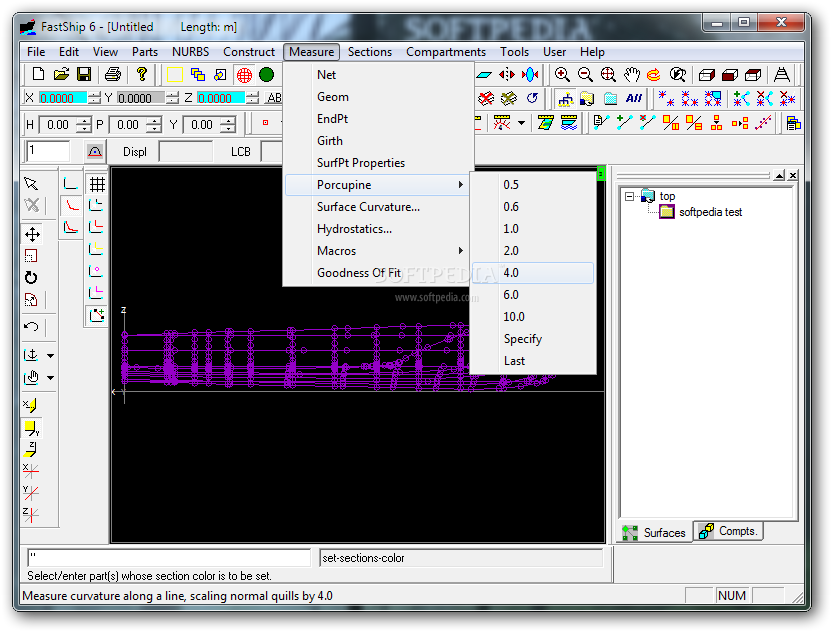Click the Z coordinate input field
The image size is (832, 632).
tap(221, 98)
